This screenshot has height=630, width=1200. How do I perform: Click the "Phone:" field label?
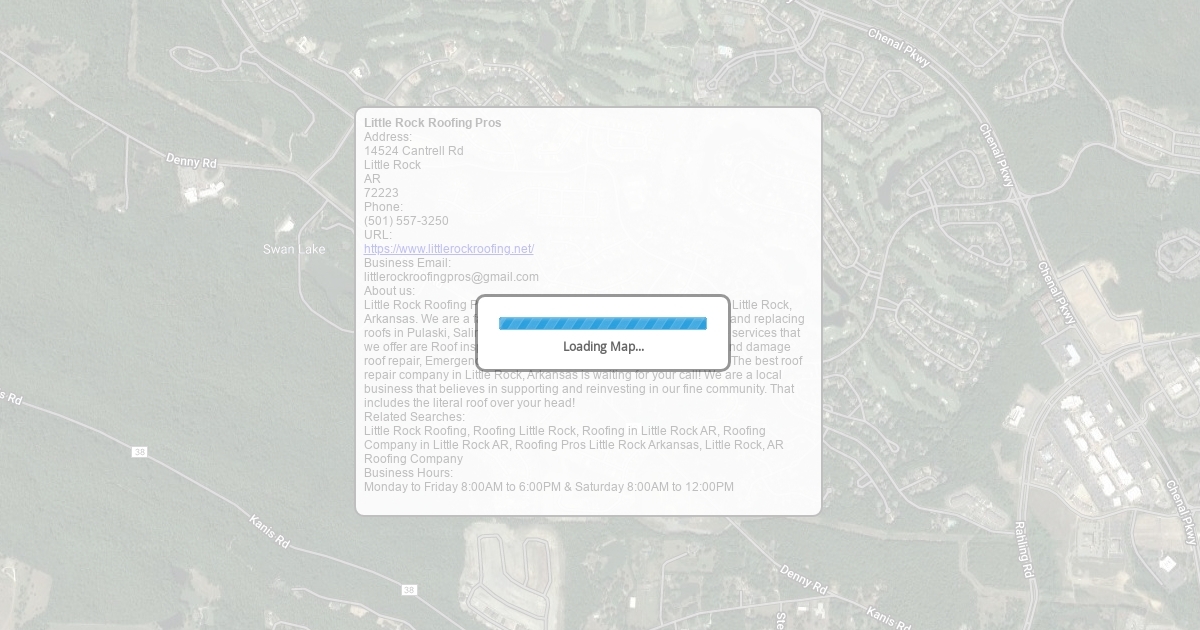pos(383,207)
